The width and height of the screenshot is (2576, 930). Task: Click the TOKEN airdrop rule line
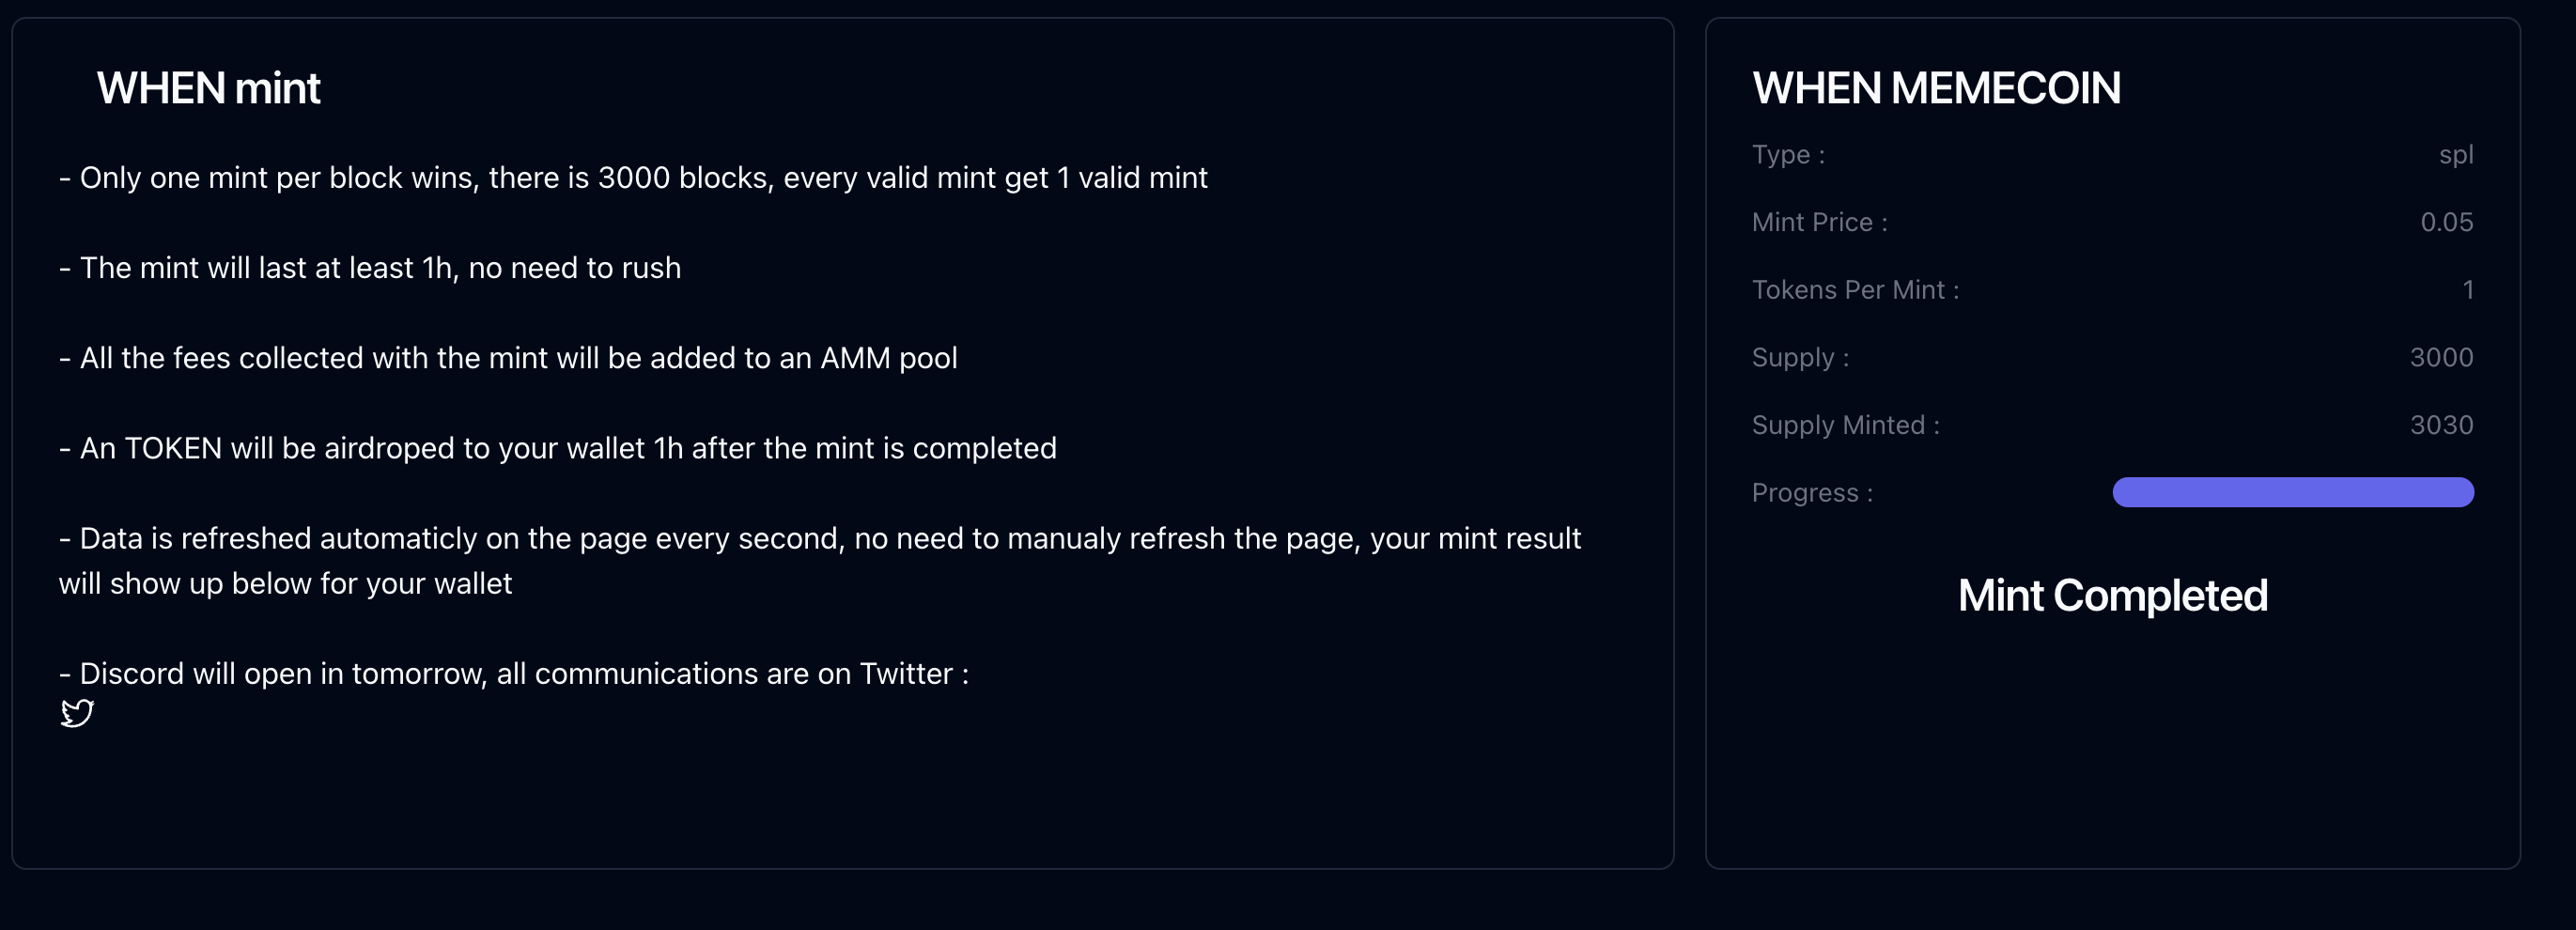557,448
